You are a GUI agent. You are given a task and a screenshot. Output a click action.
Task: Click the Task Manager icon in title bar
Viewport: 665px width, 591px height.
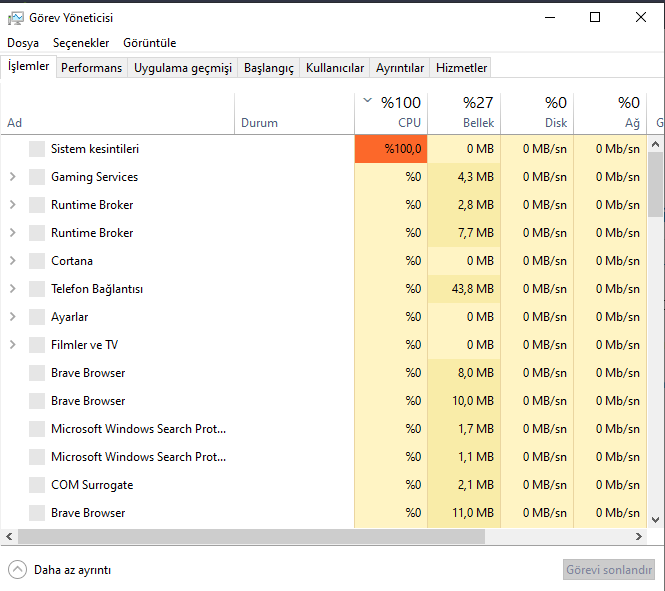pos(16,17)
